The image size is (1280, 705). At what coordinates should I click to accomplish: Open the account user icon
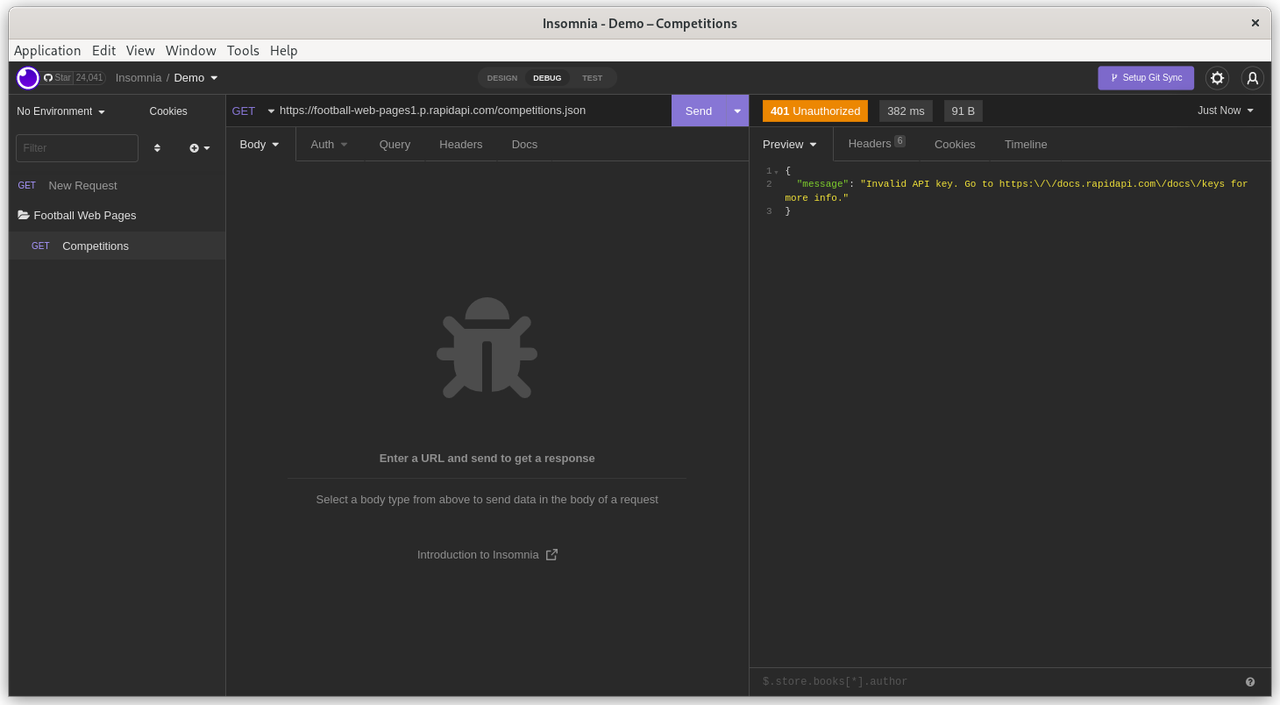[1252, 78]
